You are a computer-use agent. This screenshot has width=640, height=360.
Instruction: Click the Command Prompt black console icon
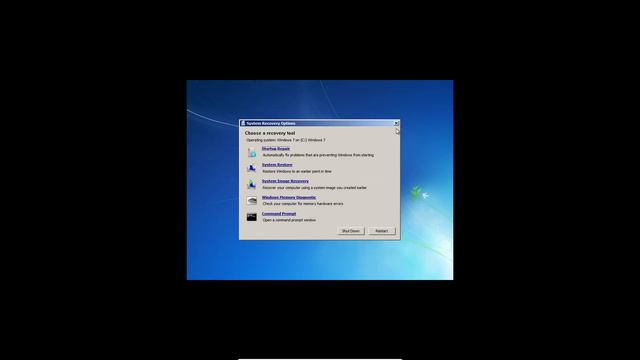click(252, 217)
